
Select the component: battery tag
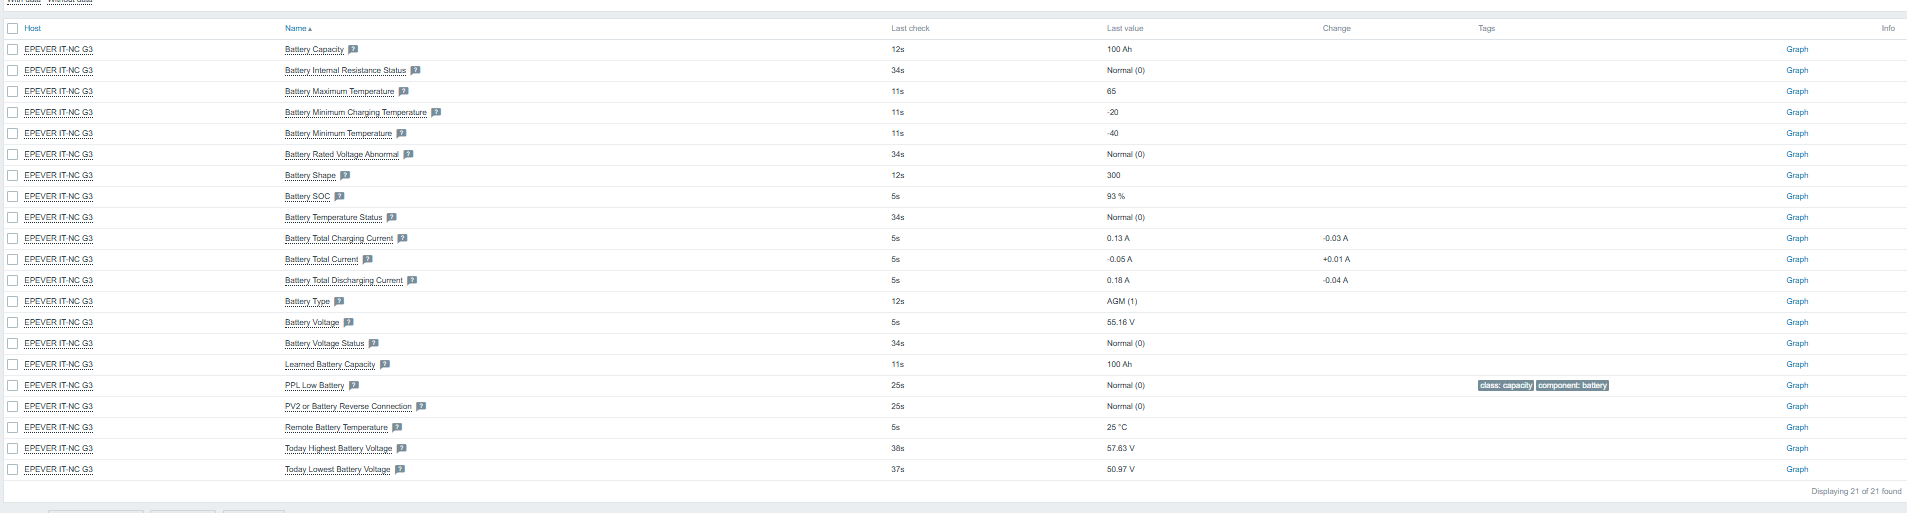pos(1573,385)
